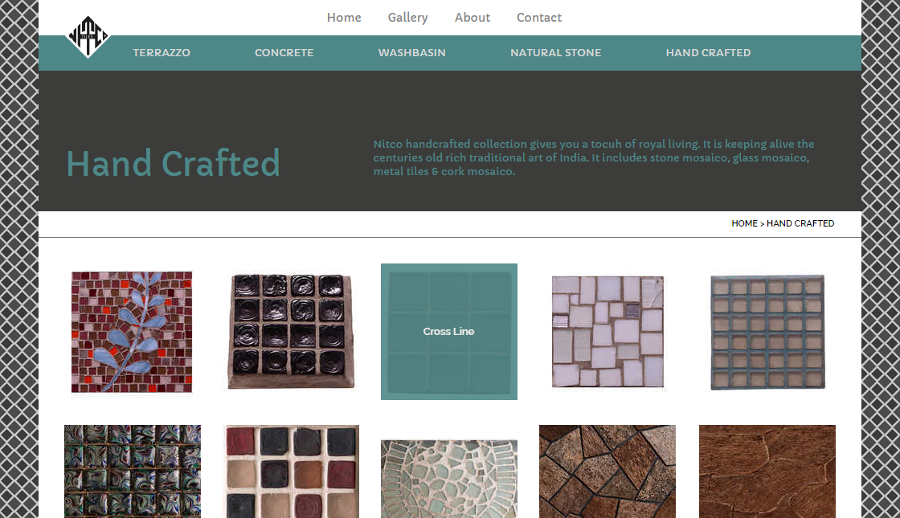Click the HOME breadcrumb link

[x=744, y=223]
